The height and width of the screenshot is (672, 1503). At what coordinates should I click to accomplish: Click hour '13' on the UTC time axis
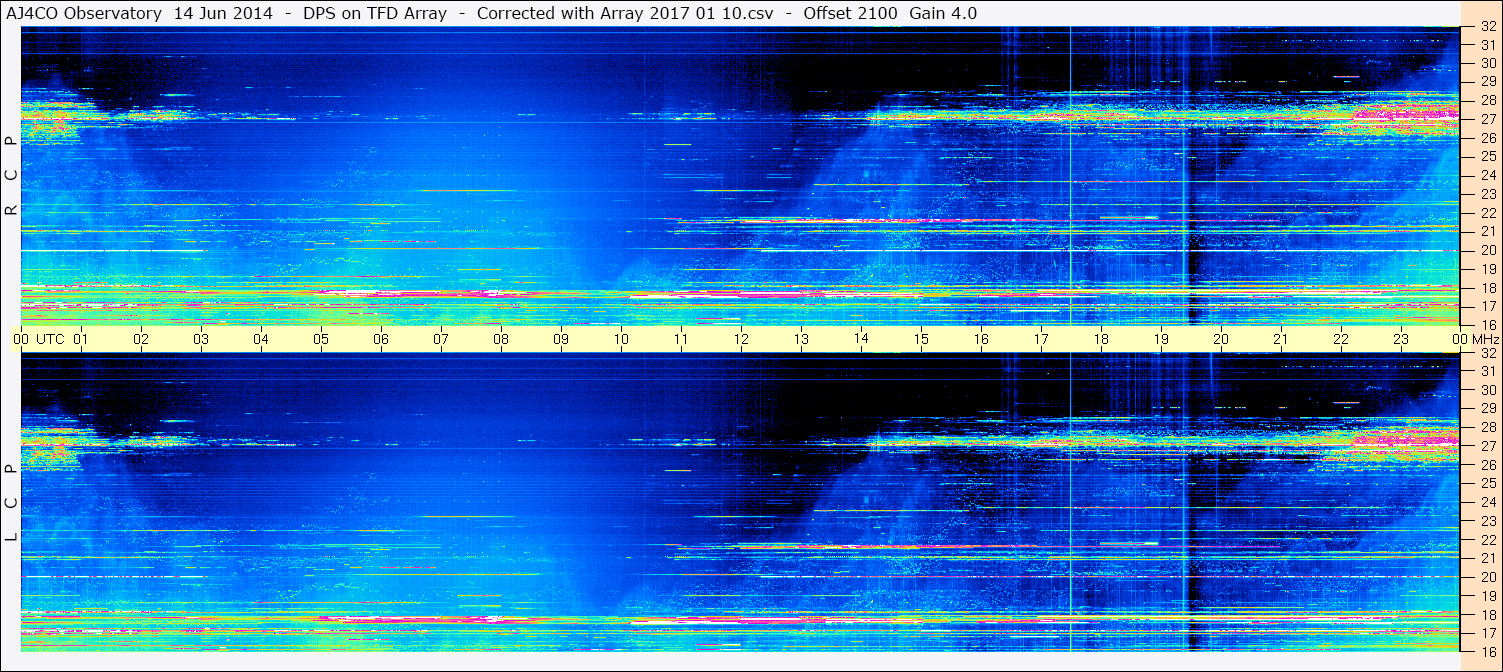tap(801, 339)
